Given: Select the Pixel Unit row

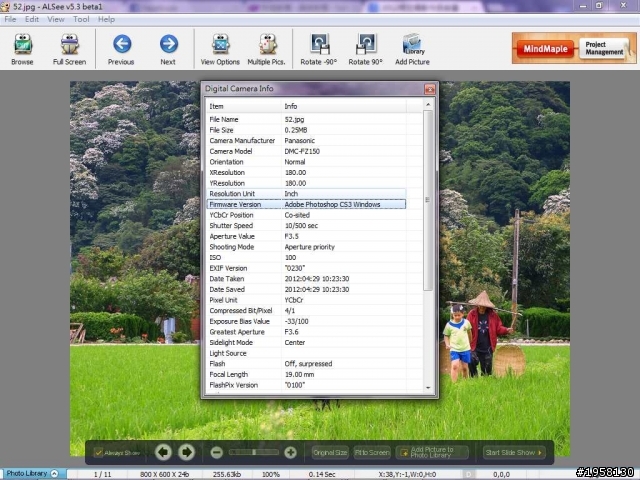Looking at the screenshot, I should (306, 300).
